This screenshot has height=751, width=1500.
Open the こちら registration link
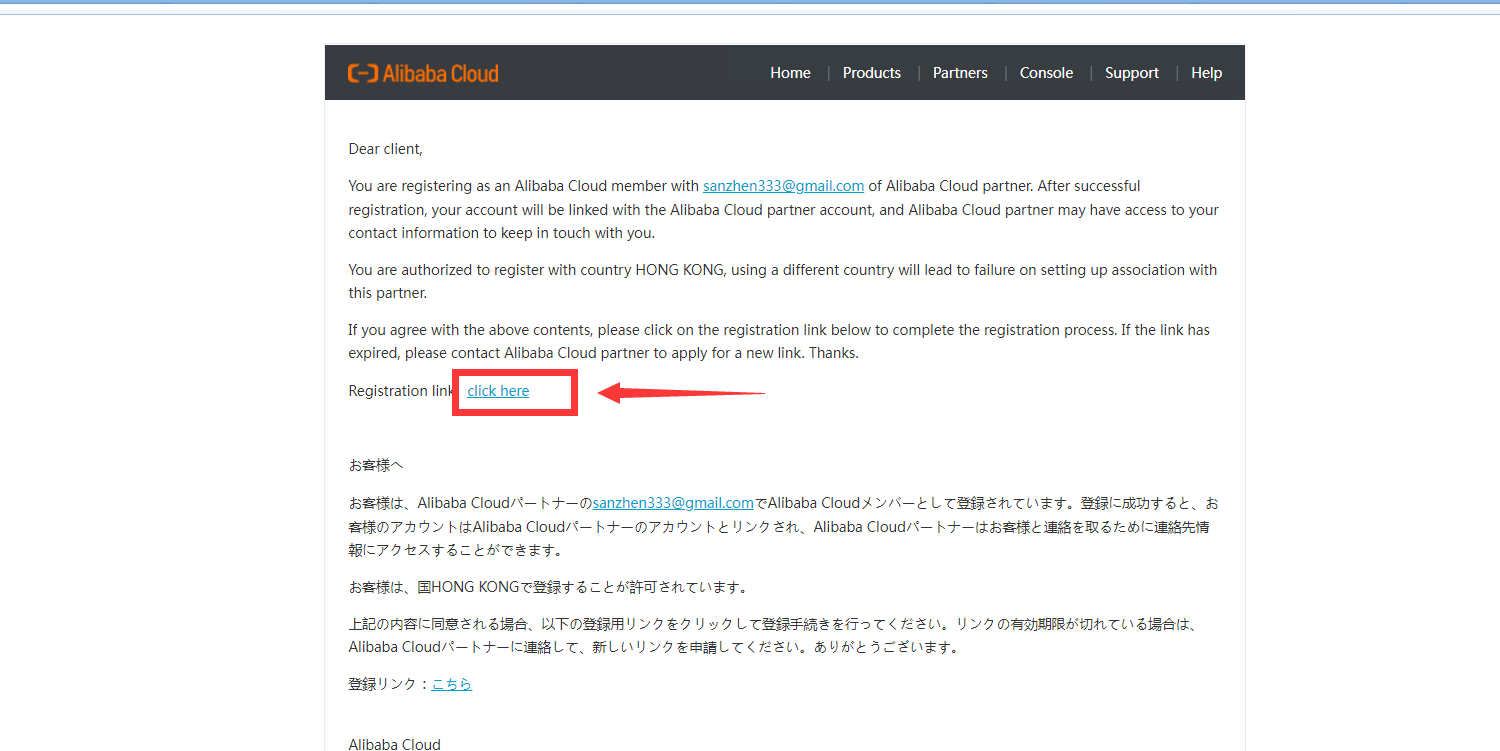pos(451,684)
